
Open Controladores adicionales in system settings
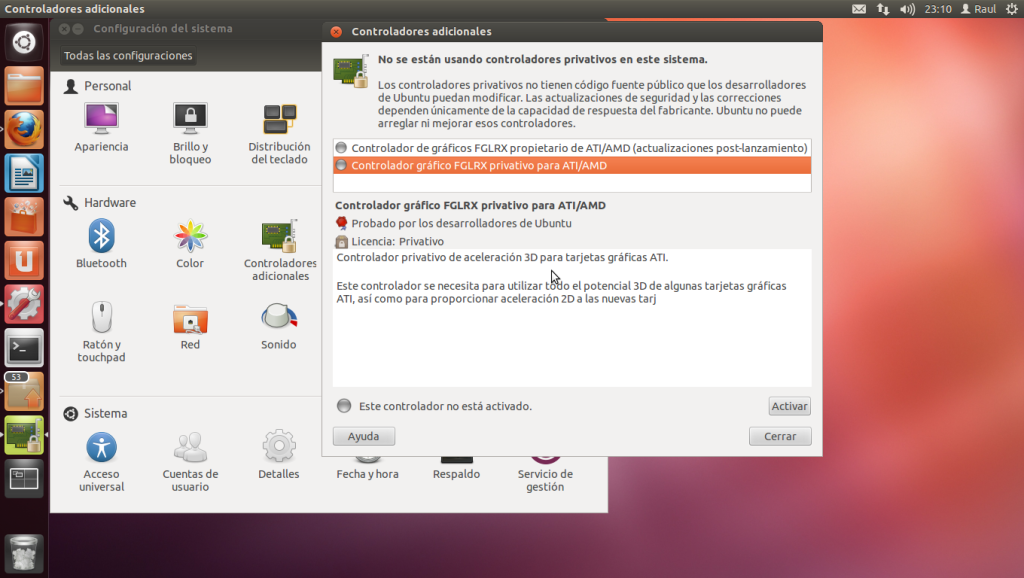click(280, 251)
